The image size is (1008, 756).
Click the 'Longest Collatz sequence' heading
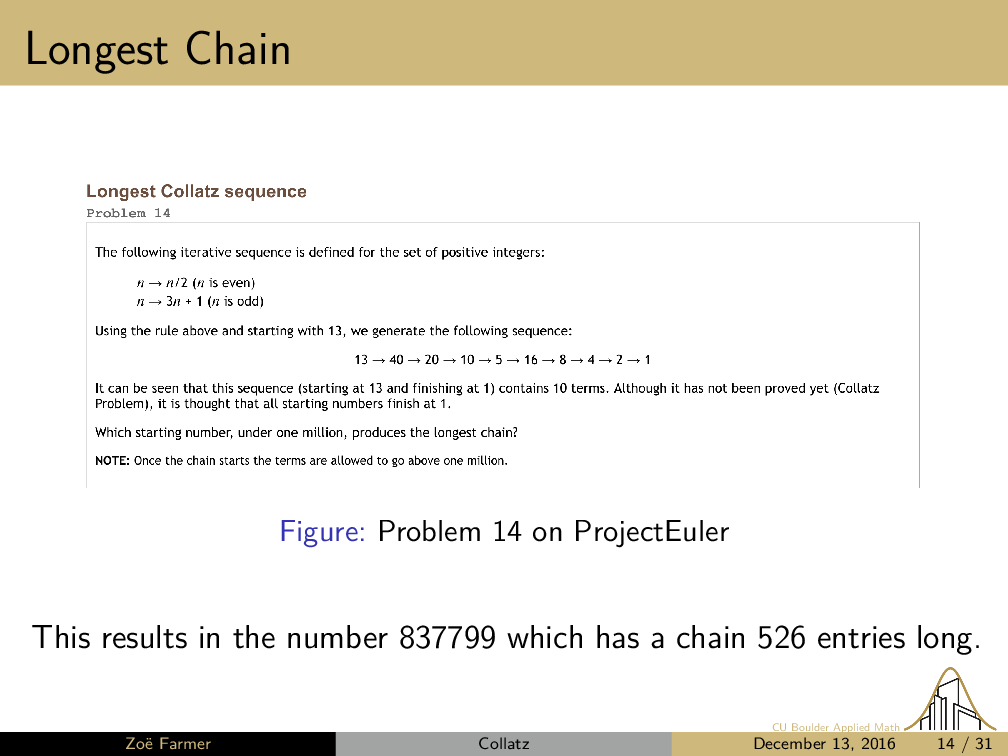(196, 191)
